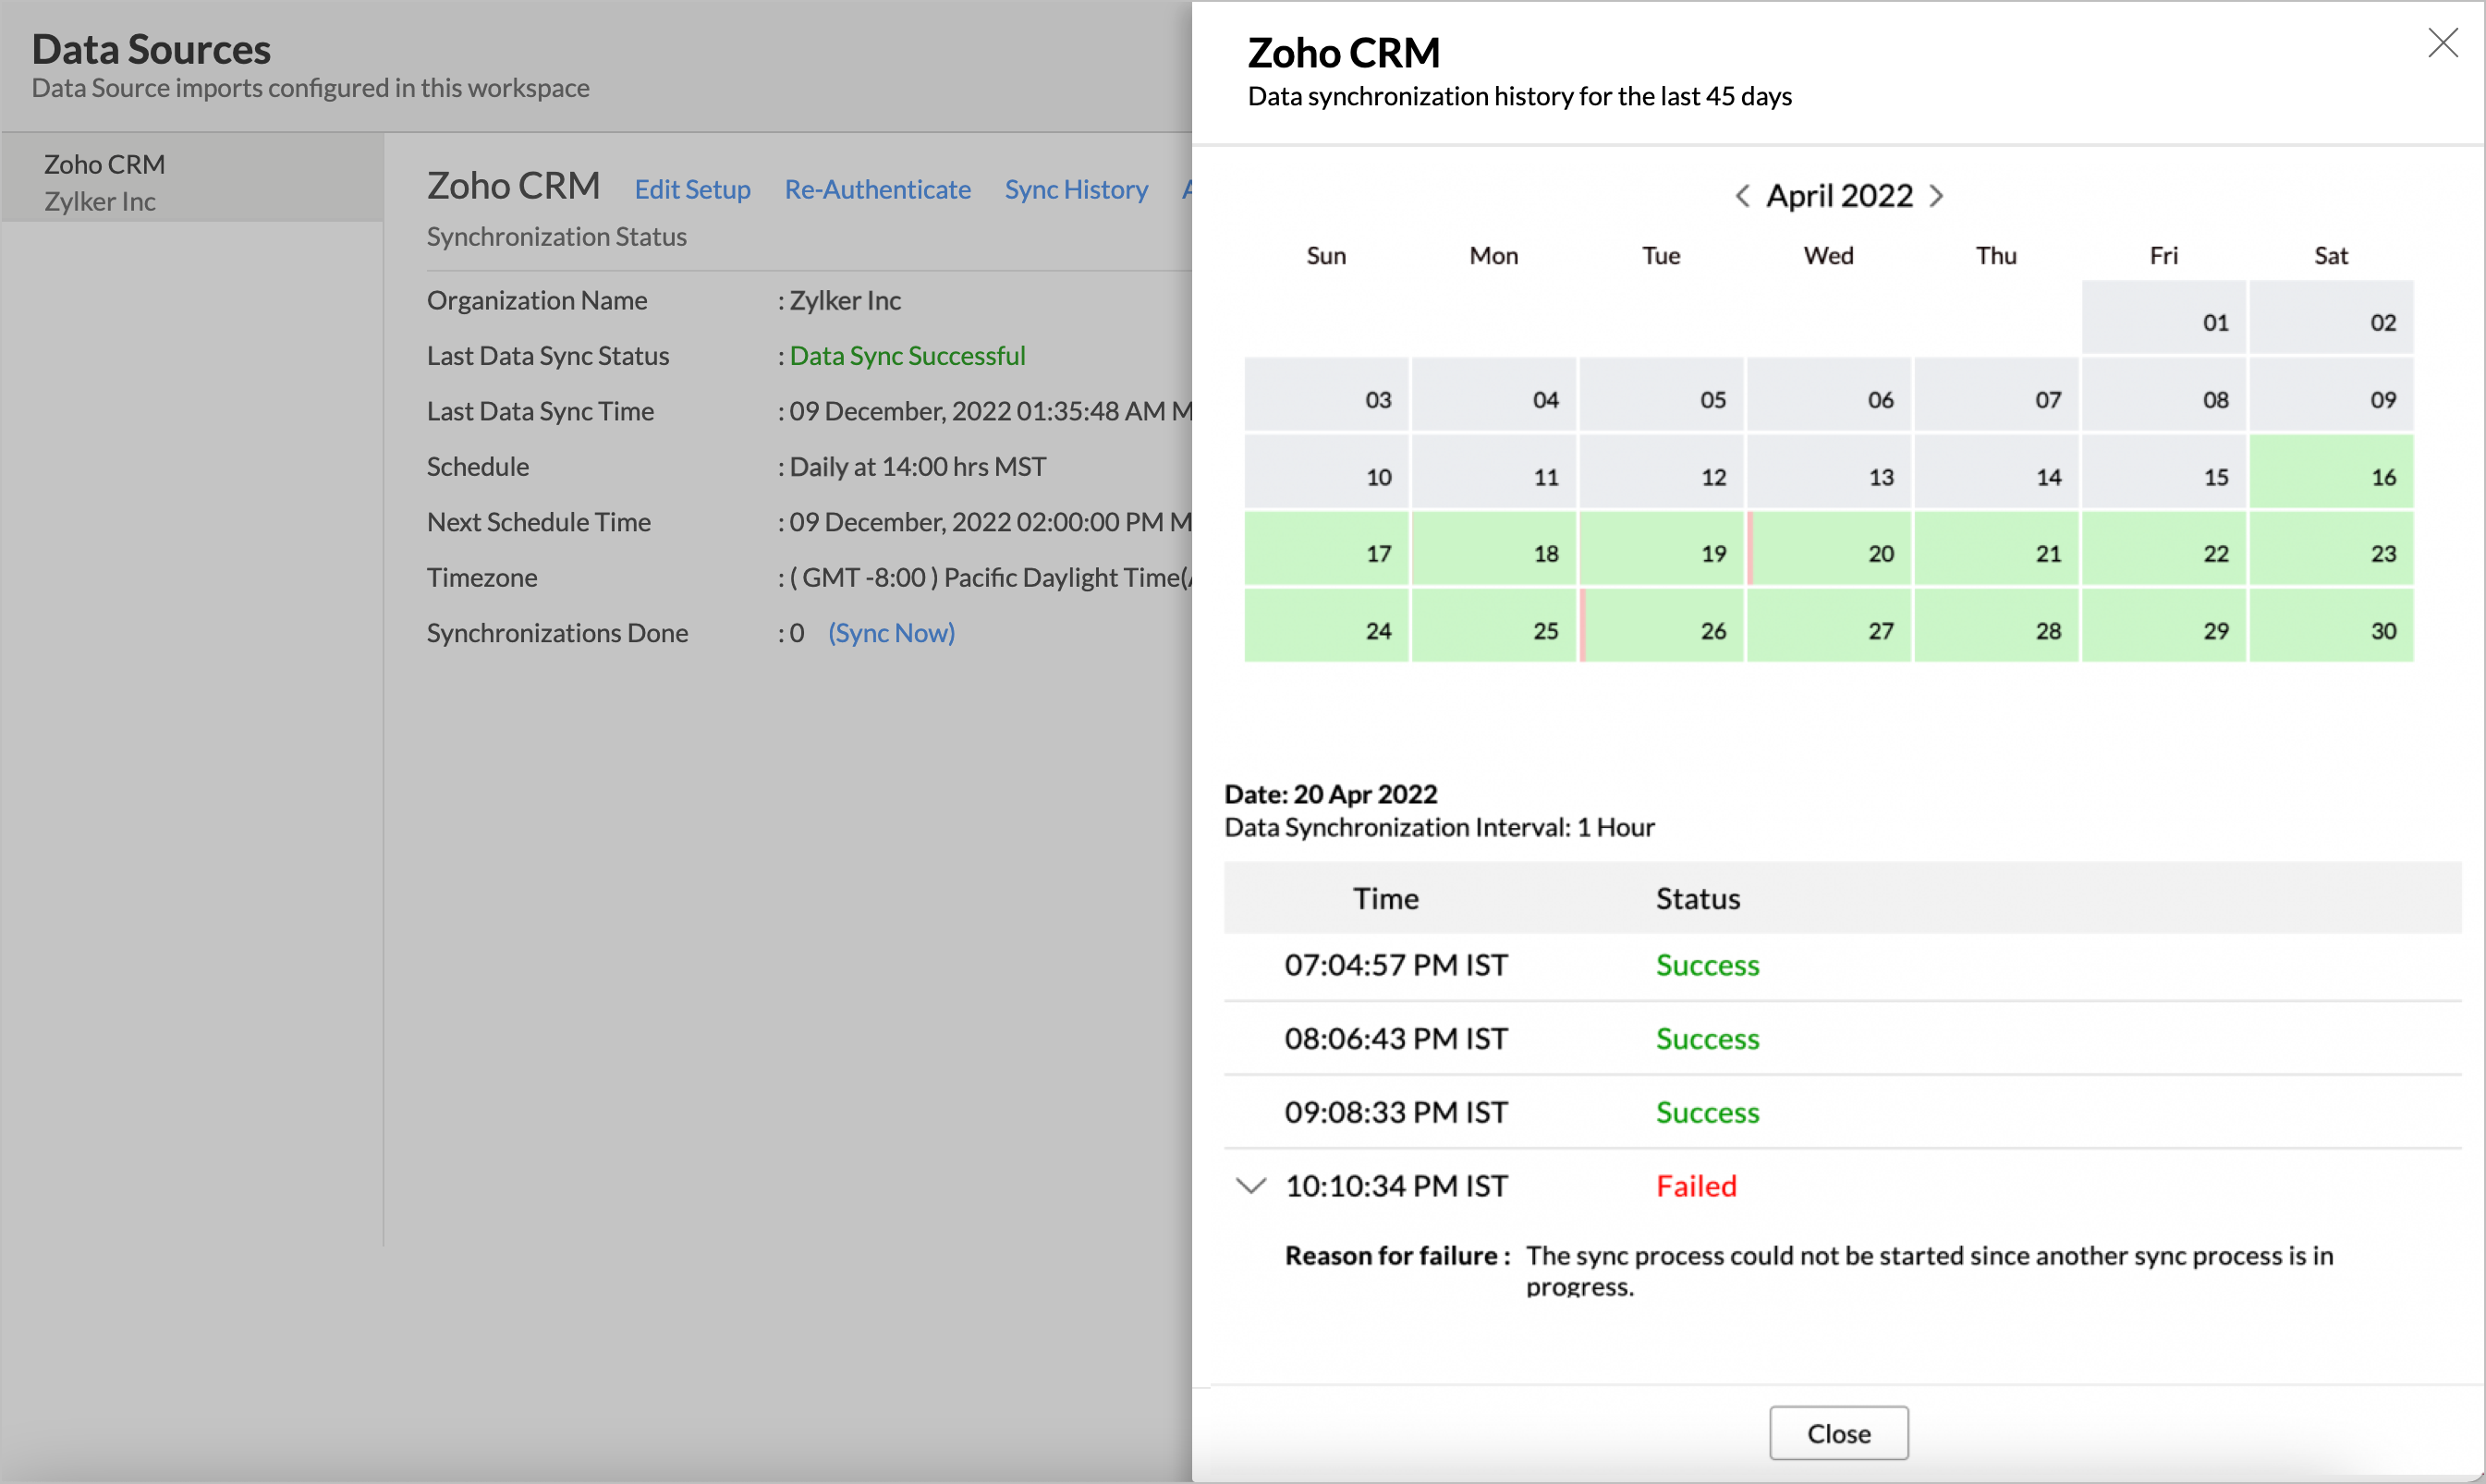
Task: Click the Data Sources page heading
Action: click(x=151, y=49)
